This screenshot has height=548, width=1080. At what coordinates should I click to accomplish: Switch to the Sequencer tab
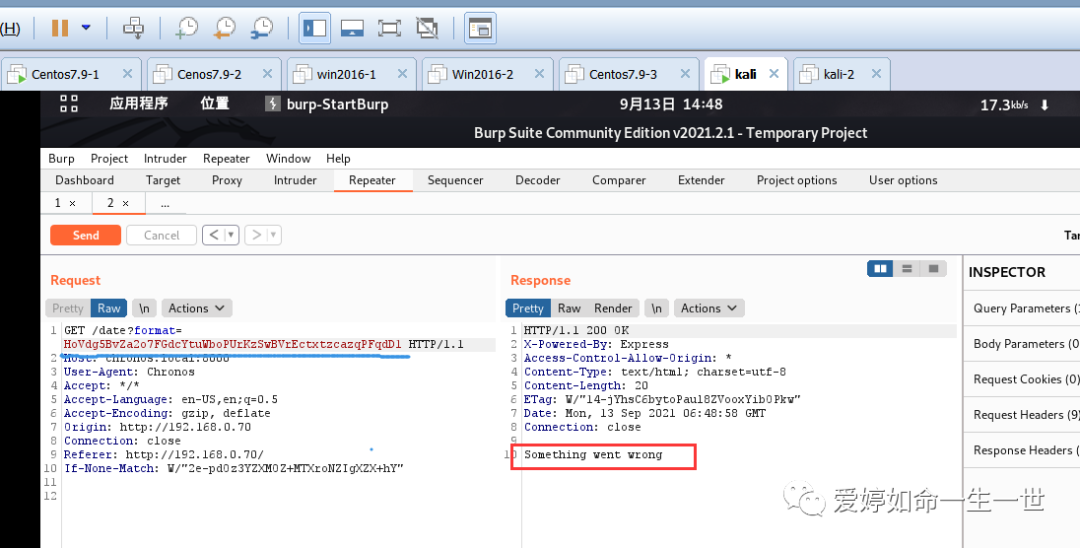(x=455, y=180)
